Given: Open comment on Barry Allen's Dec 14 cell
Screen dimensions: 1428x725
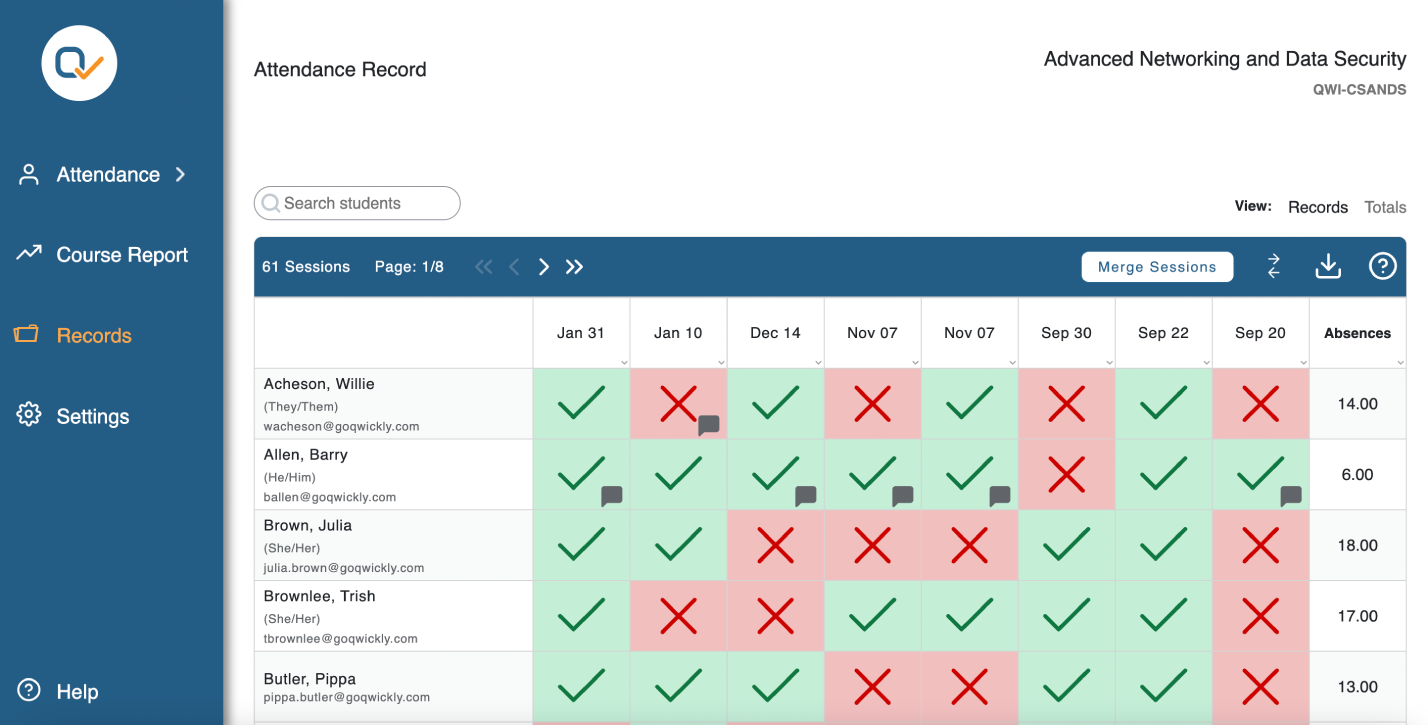Looking at the screenshot, I should coord(806,495).
